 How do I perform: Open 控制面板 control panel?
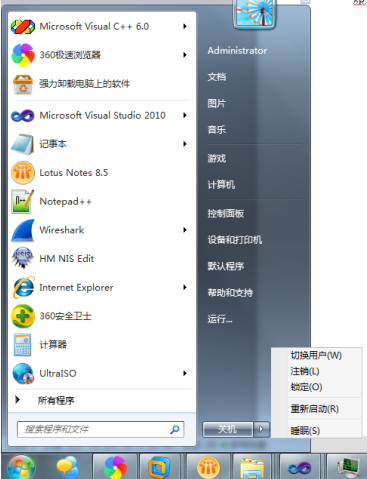[226, 213]
